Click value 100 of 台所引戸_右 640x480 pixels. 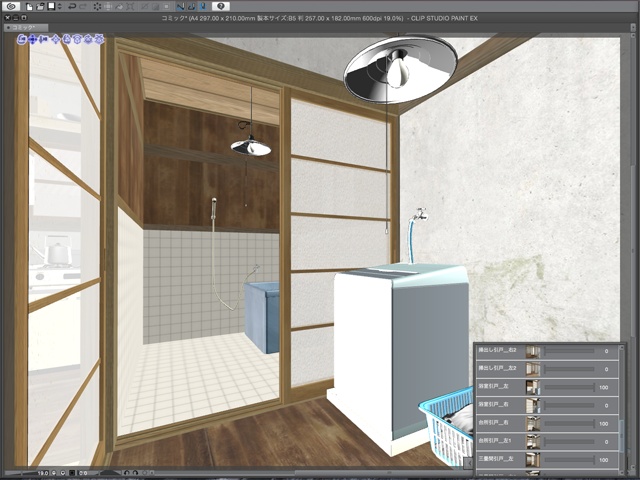(604, 424)
